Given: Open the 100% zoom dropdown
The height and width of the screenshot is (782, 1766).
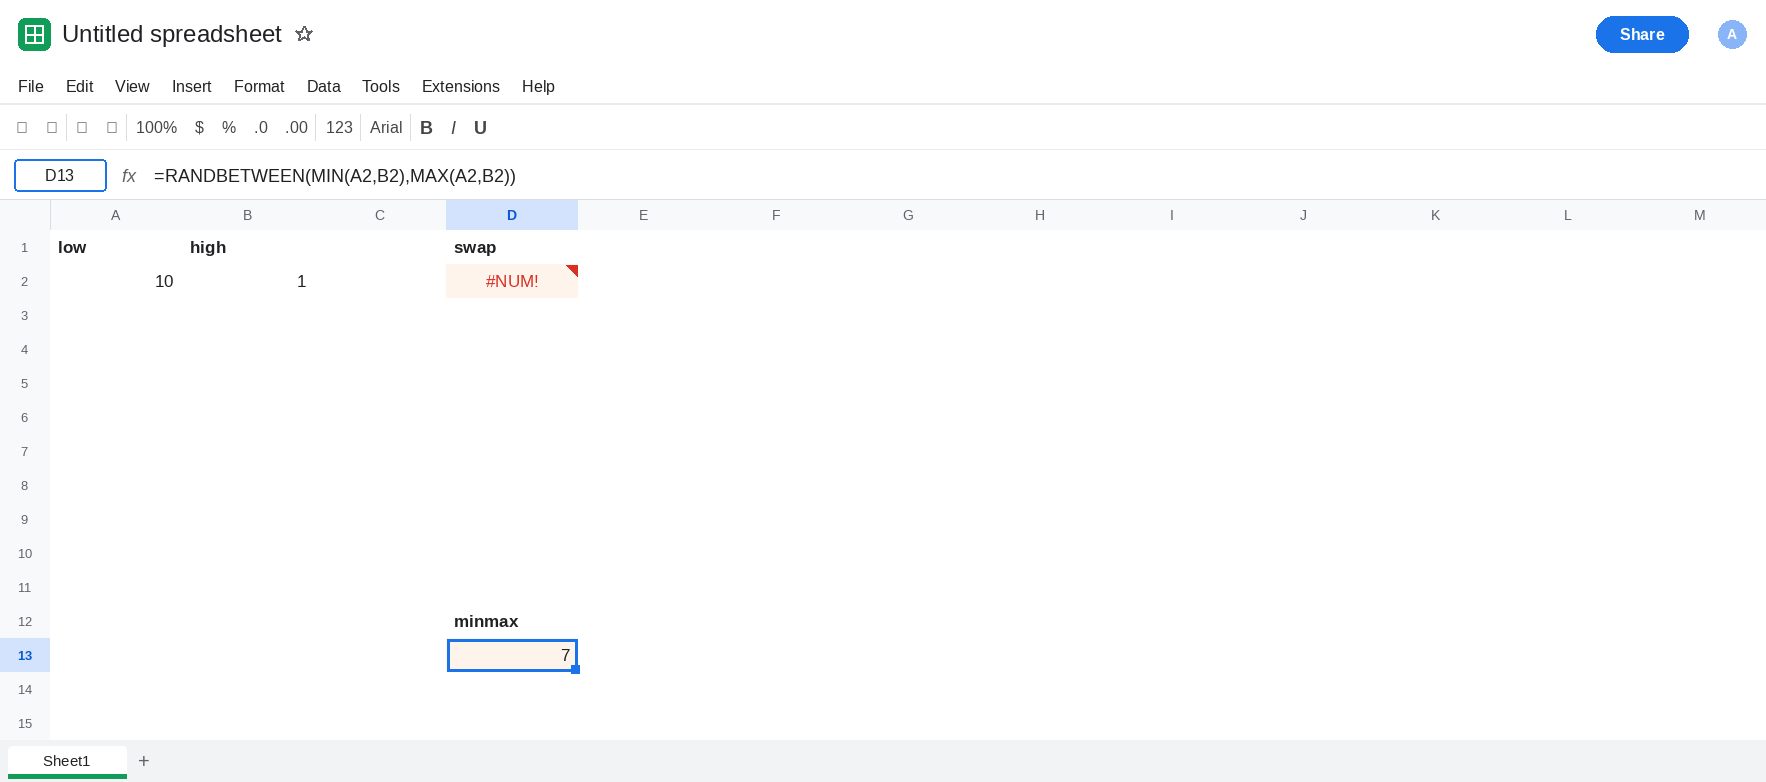Looking at the screenshot, I should pos(156,128).
